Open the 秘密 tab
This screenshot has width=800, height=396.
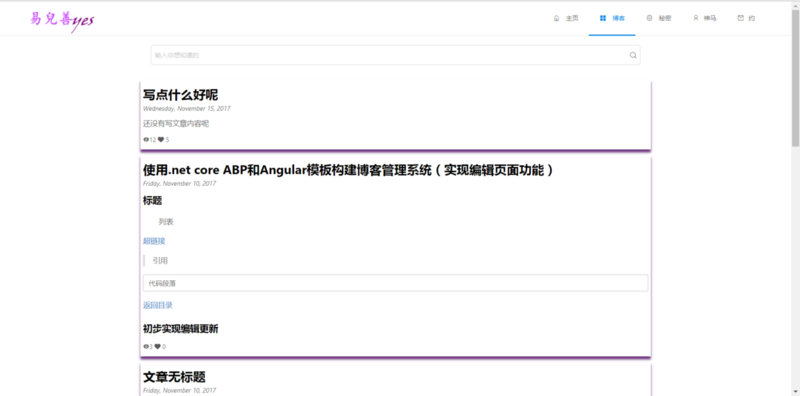pos(659,18)
